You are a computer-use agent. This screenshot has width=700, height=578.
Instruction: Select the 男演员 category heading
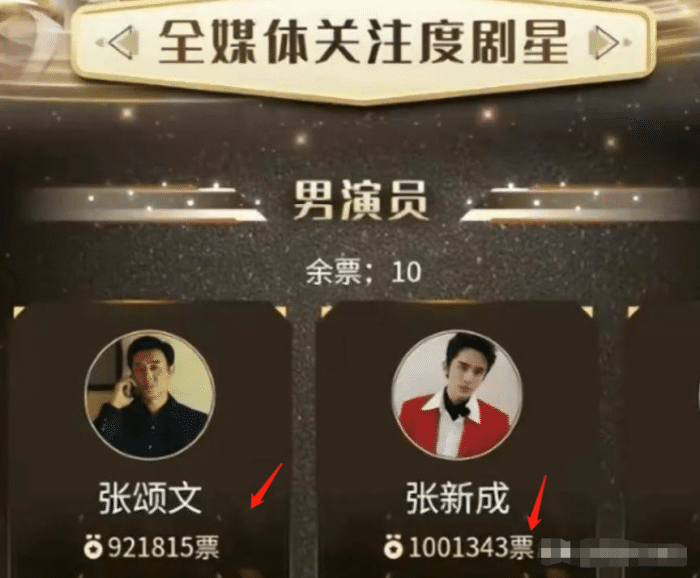[361, 202]
